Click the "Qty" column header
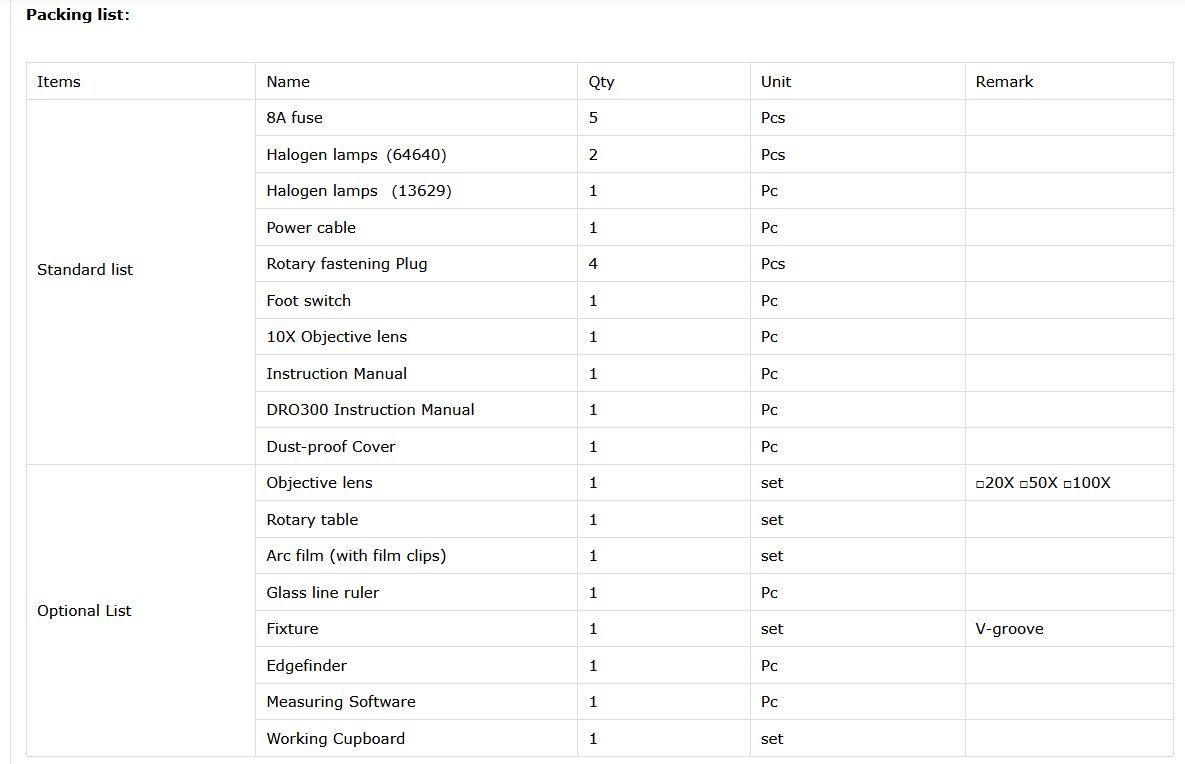The height and width of the screenshot is (764, 1185). 601,82
